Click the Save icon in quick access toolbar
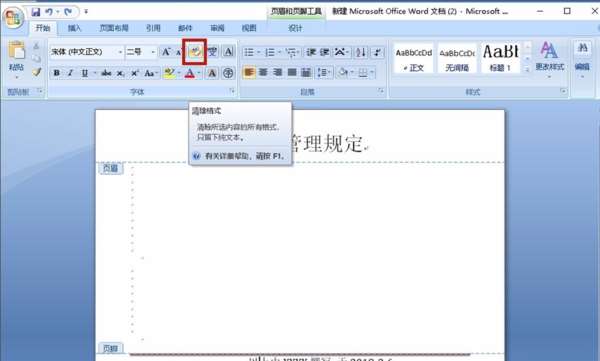This screenshot has height=361, width=600. coord(36,12)
